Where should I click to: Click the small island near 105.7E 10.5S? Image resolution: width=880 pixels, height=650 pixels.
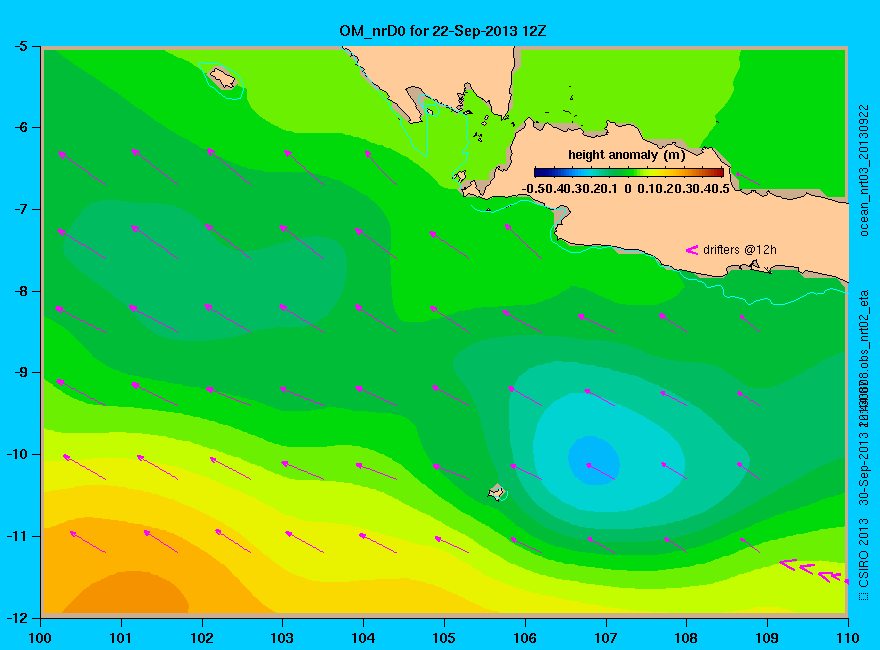tap(496, 492)
